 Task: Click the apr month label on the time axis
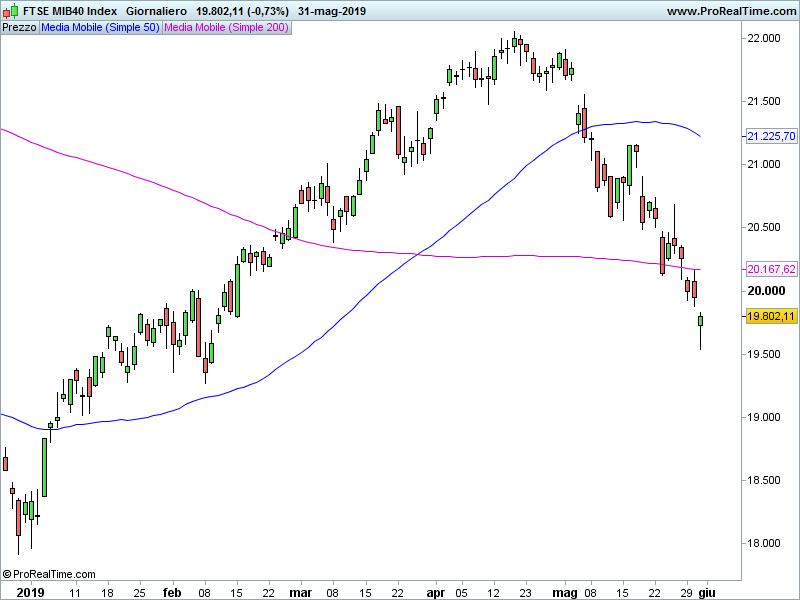tap(436, 593)
